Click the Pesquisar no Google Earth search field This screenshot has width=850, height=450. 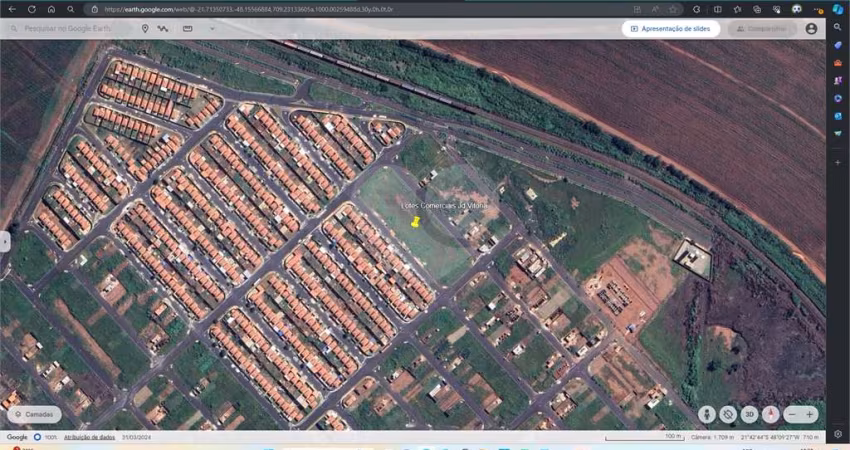pyautogui.click(x=67, y=28)
